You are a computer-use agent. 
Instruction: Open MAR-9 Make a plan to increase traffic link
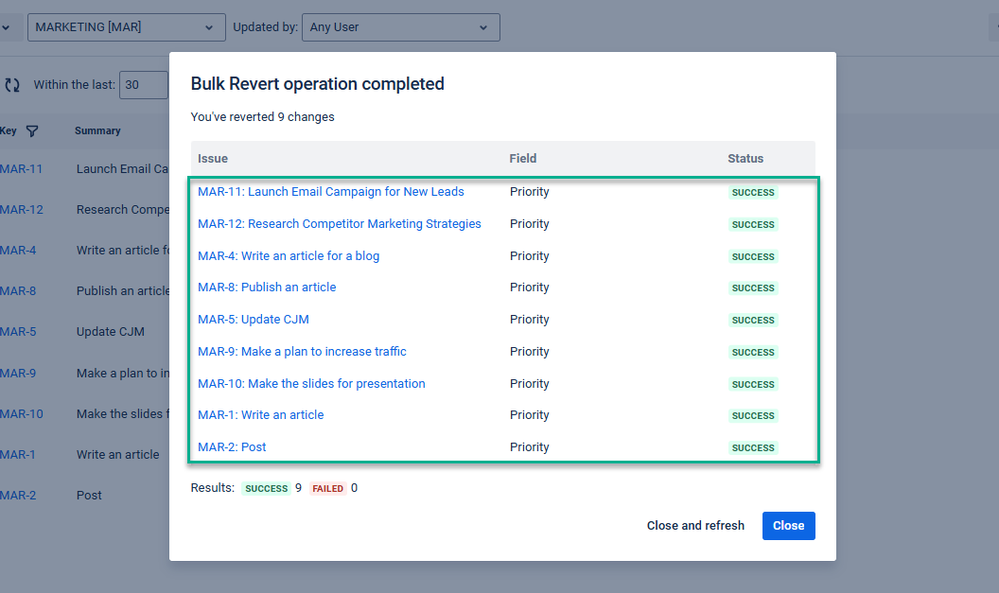point(301,352)
